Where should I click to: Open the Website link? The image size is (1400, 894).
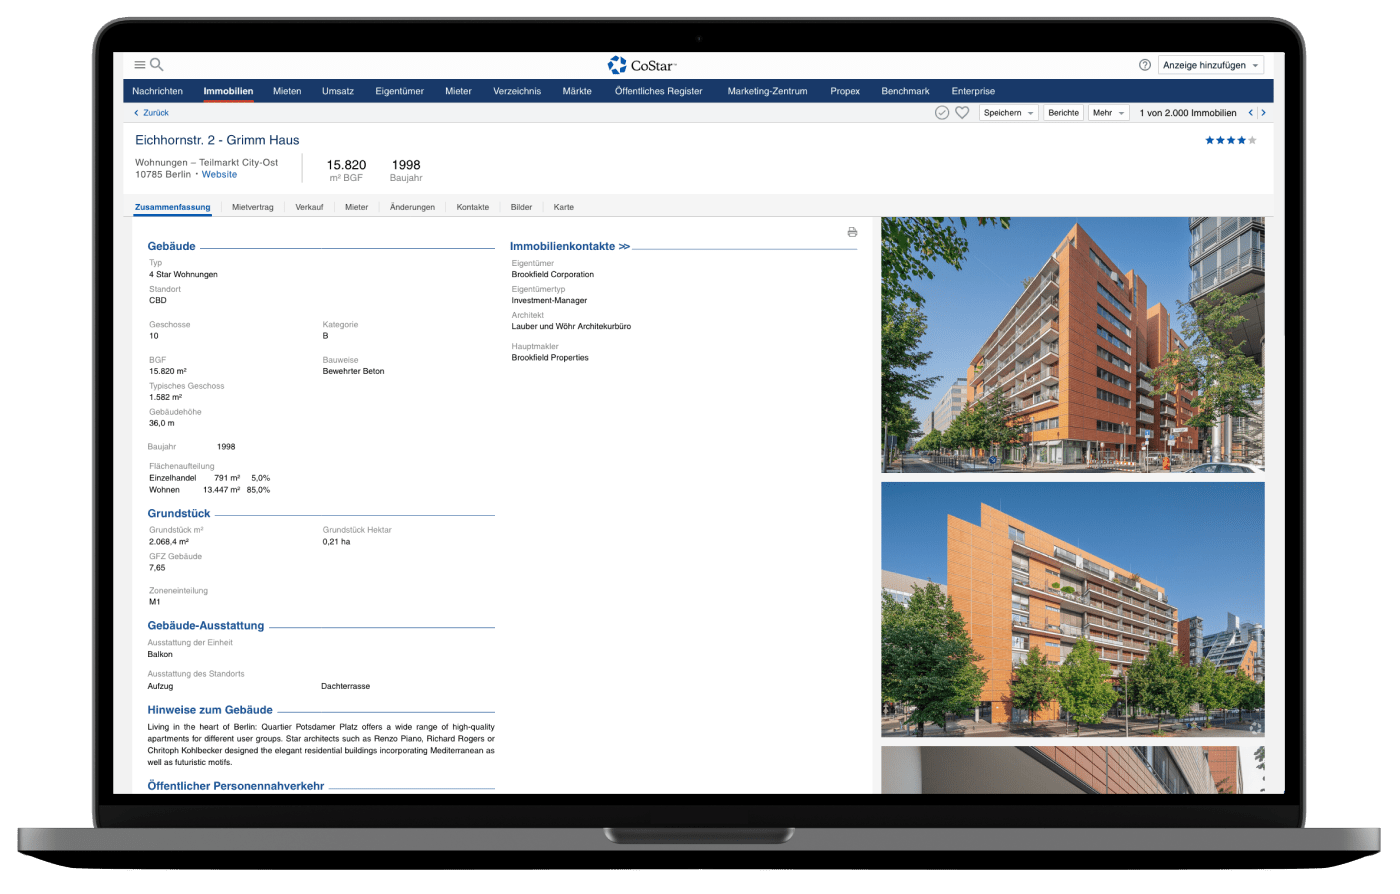(219, 174)
